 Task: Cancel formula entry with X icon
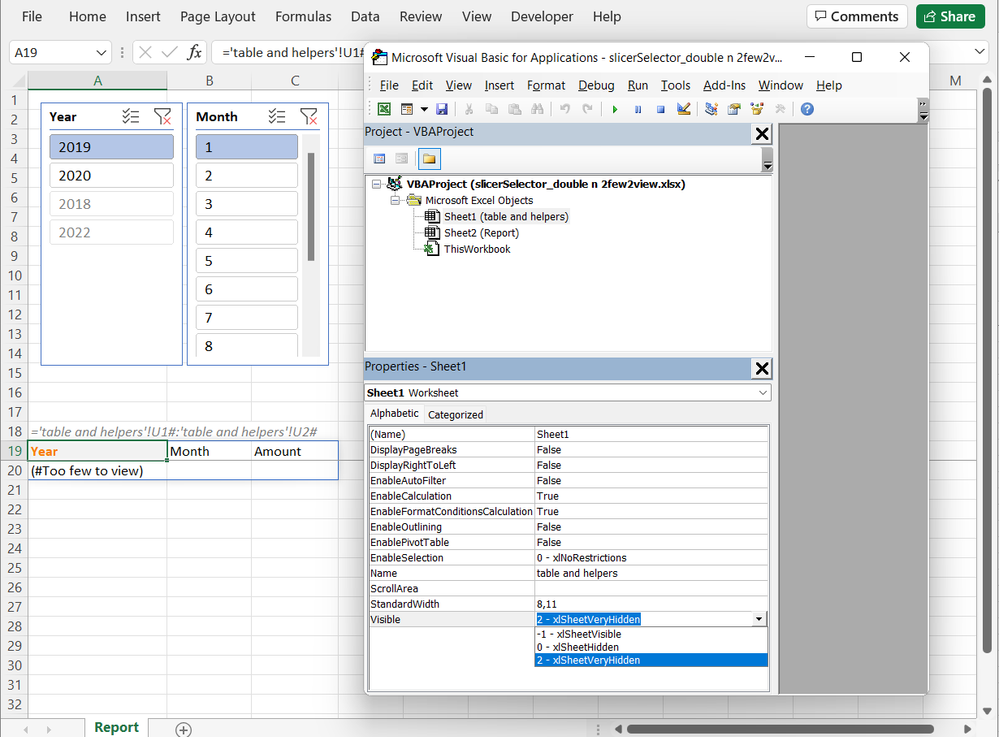[145, 52]
